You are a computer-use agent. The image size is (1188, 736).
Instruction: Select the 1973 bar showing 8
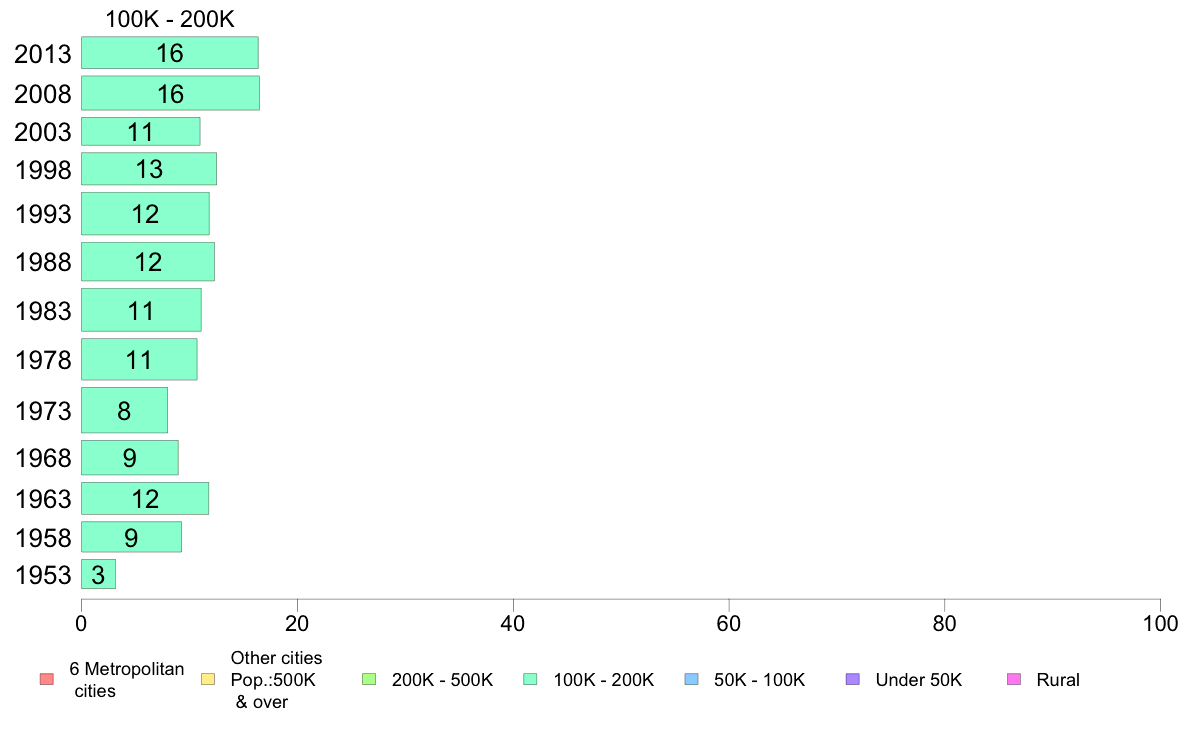point(124,410)
